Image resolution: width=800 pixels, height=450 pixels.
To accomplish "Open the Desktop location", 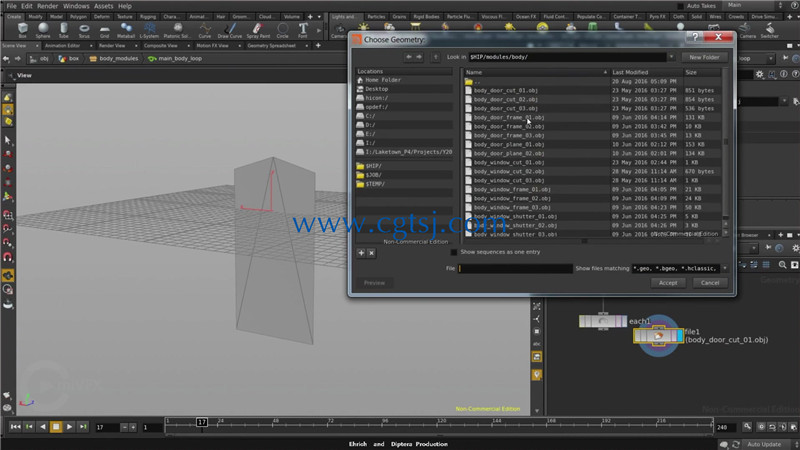I will pos(377,89).
